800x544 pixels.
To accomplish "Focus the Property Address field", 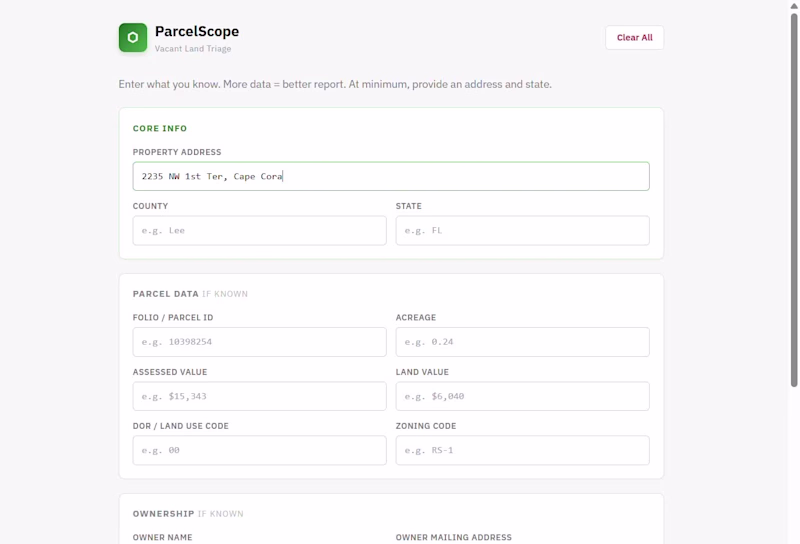I will [390, 176].
